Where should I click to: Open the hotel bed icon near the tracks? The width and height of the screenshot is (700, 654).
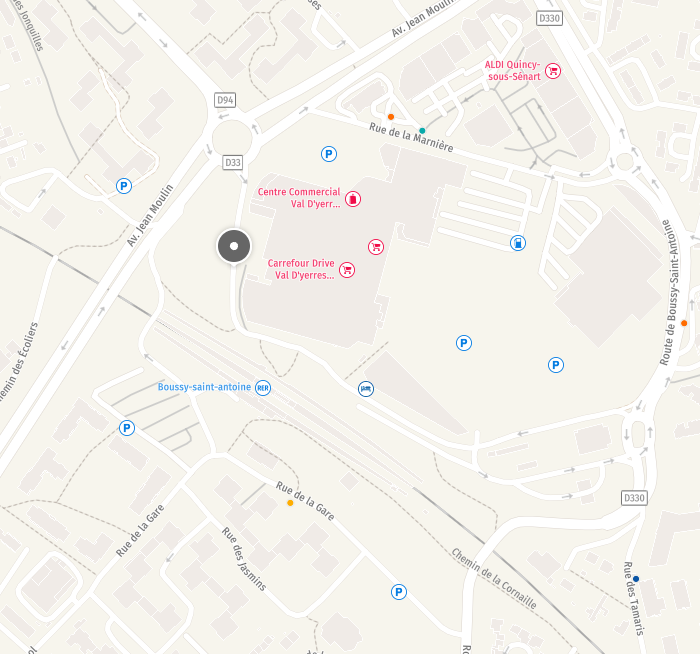pyautogui.click(x=366, y=389)
